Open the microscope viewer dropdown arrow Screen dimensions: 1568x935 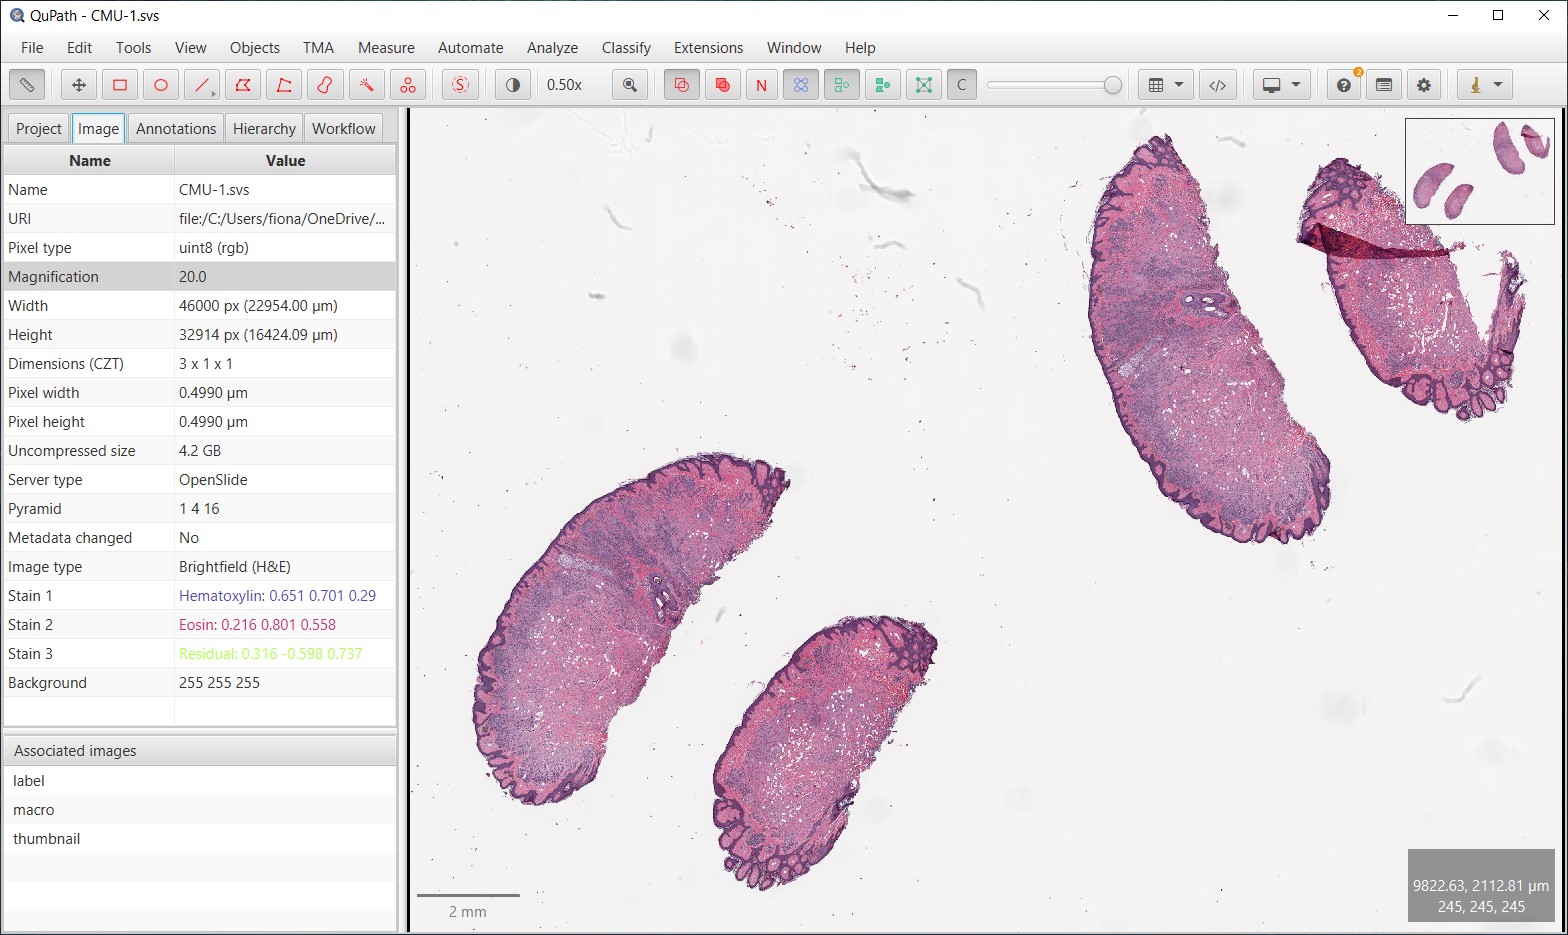[1497, 85]
